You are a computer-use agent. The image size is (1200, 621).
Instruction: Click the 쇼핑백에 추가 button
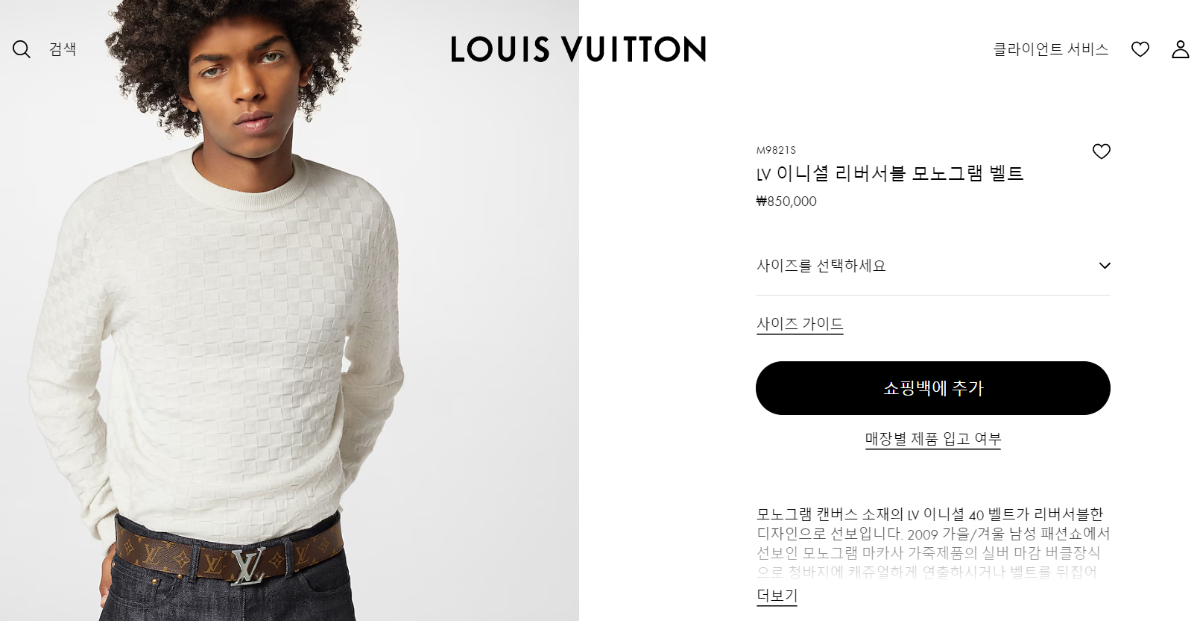pyautogui.click(x=933, y=388)
